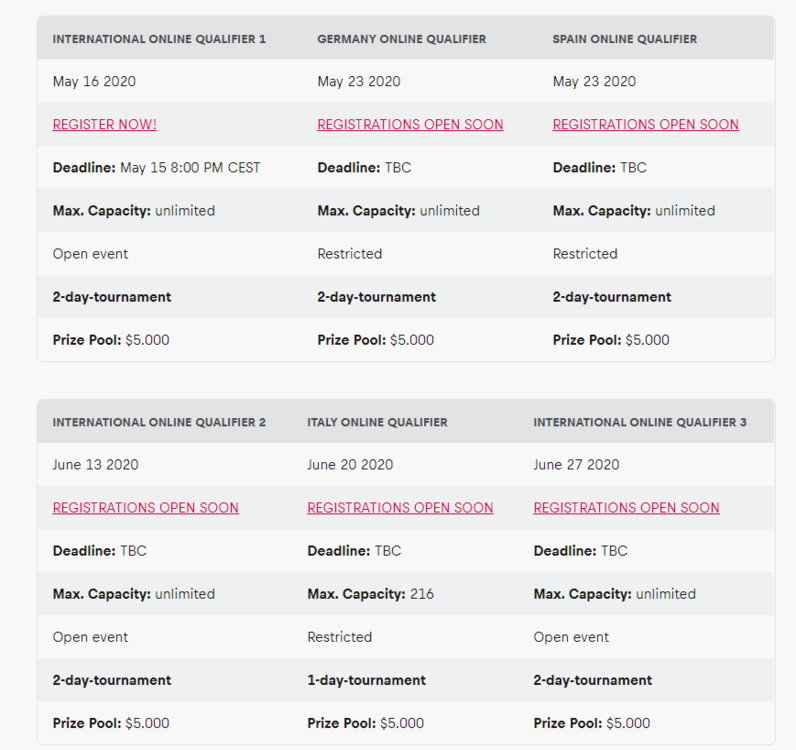The image size is (796, 750).
Task: Select the June 13 2020 date
Action: click(96, 465)
